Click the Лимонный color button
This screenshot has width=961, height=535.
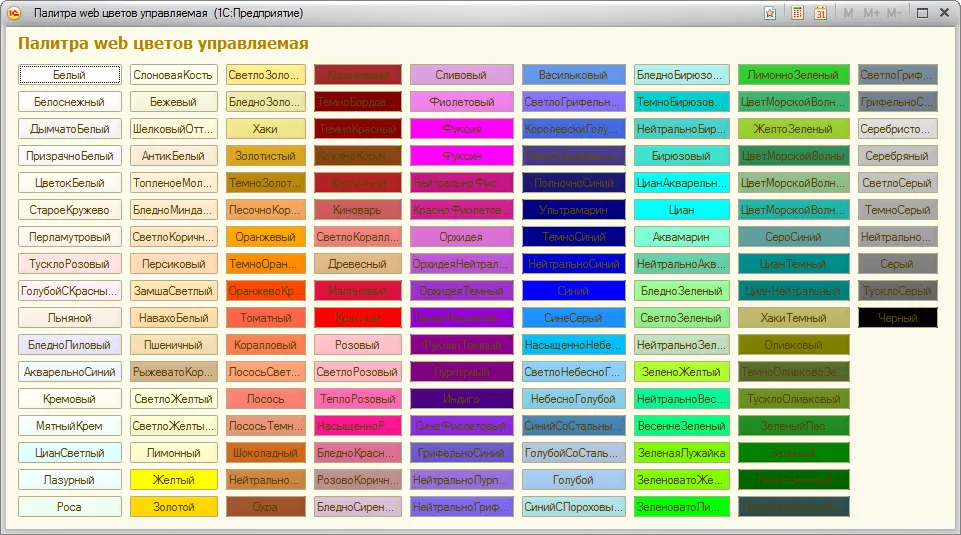pos(173,452)
